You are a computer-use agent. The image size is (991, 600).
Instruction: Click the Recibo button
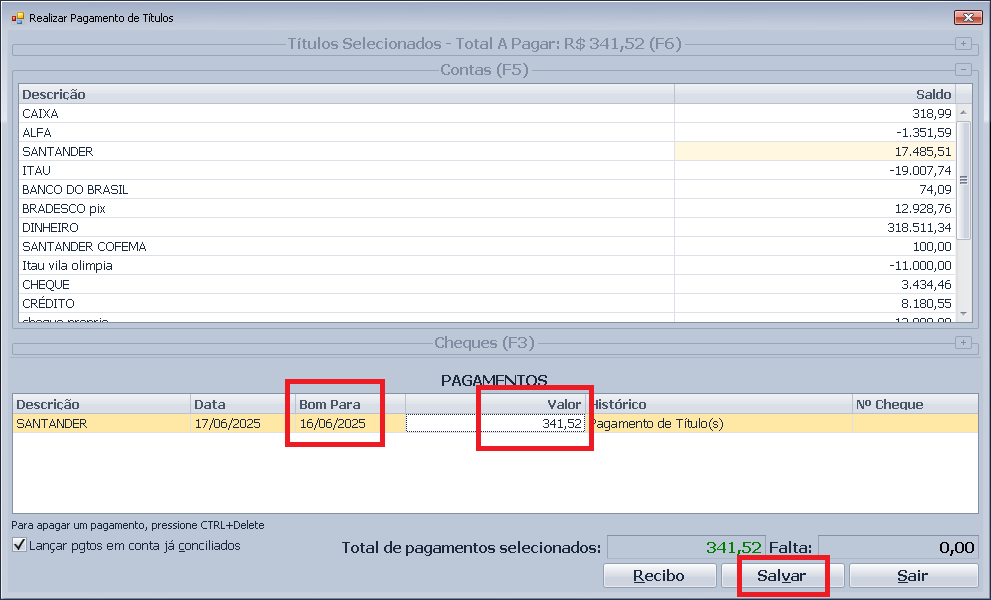click(659, 576)
